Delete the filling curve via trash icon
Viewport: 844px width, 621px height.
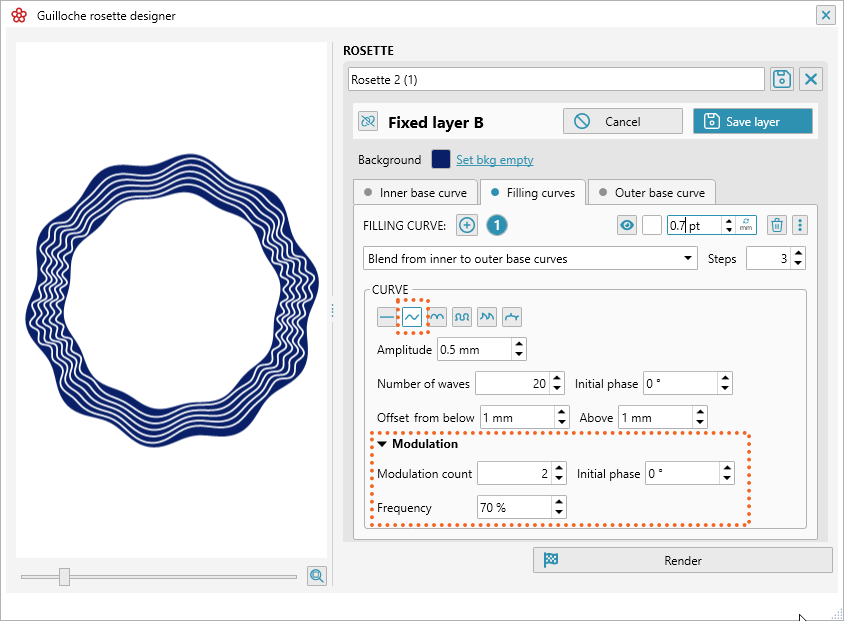point(777,225)
